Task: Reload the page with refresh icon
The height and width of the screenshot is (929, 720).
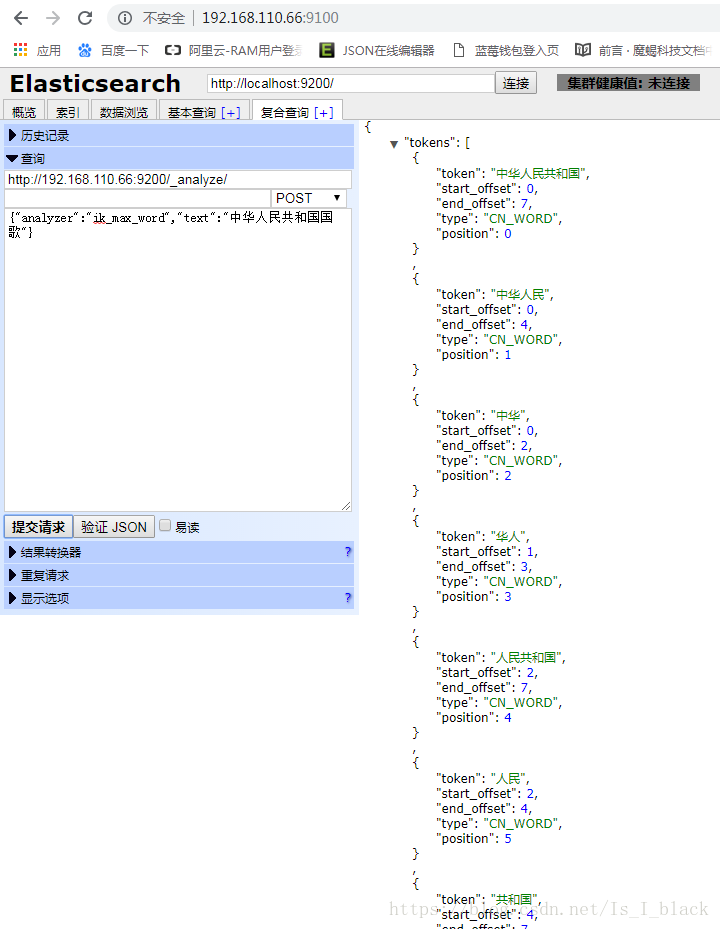Action: tap(85, 18)
